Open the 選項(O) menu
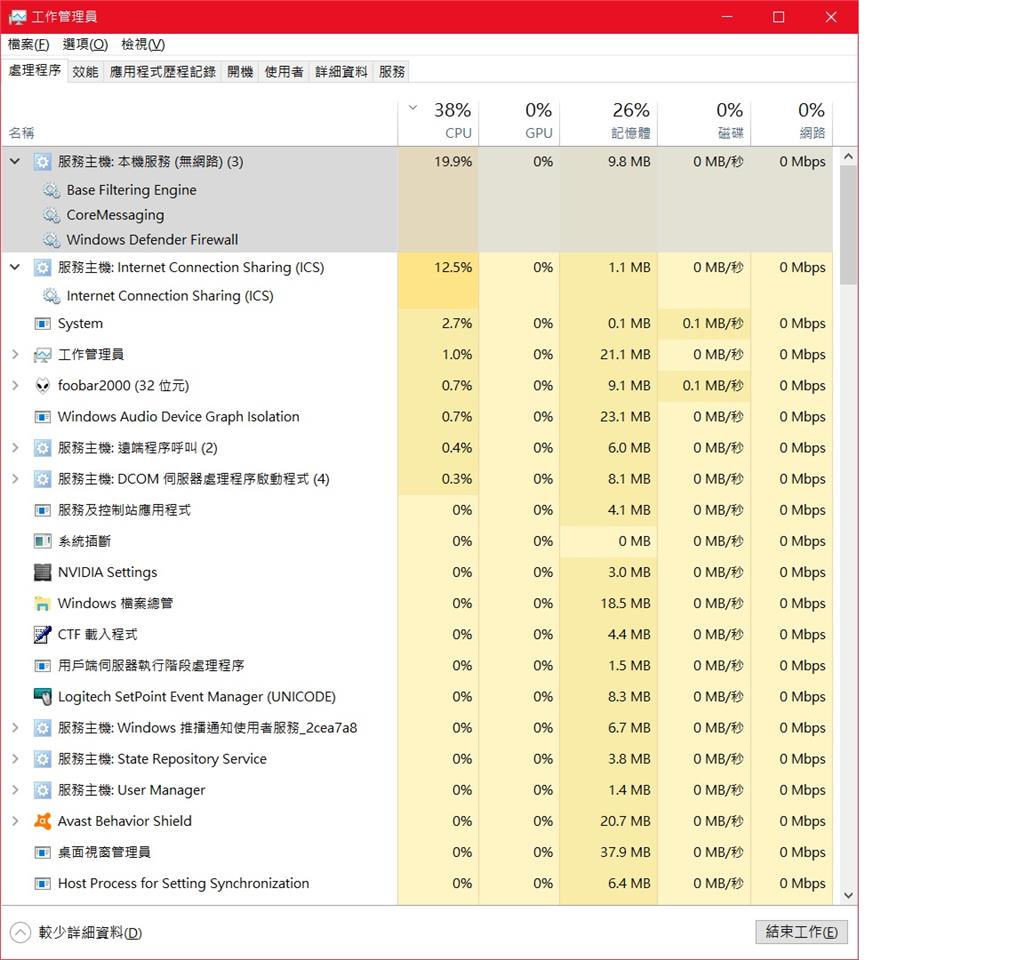1024x960 pixels. pos(85,44)
